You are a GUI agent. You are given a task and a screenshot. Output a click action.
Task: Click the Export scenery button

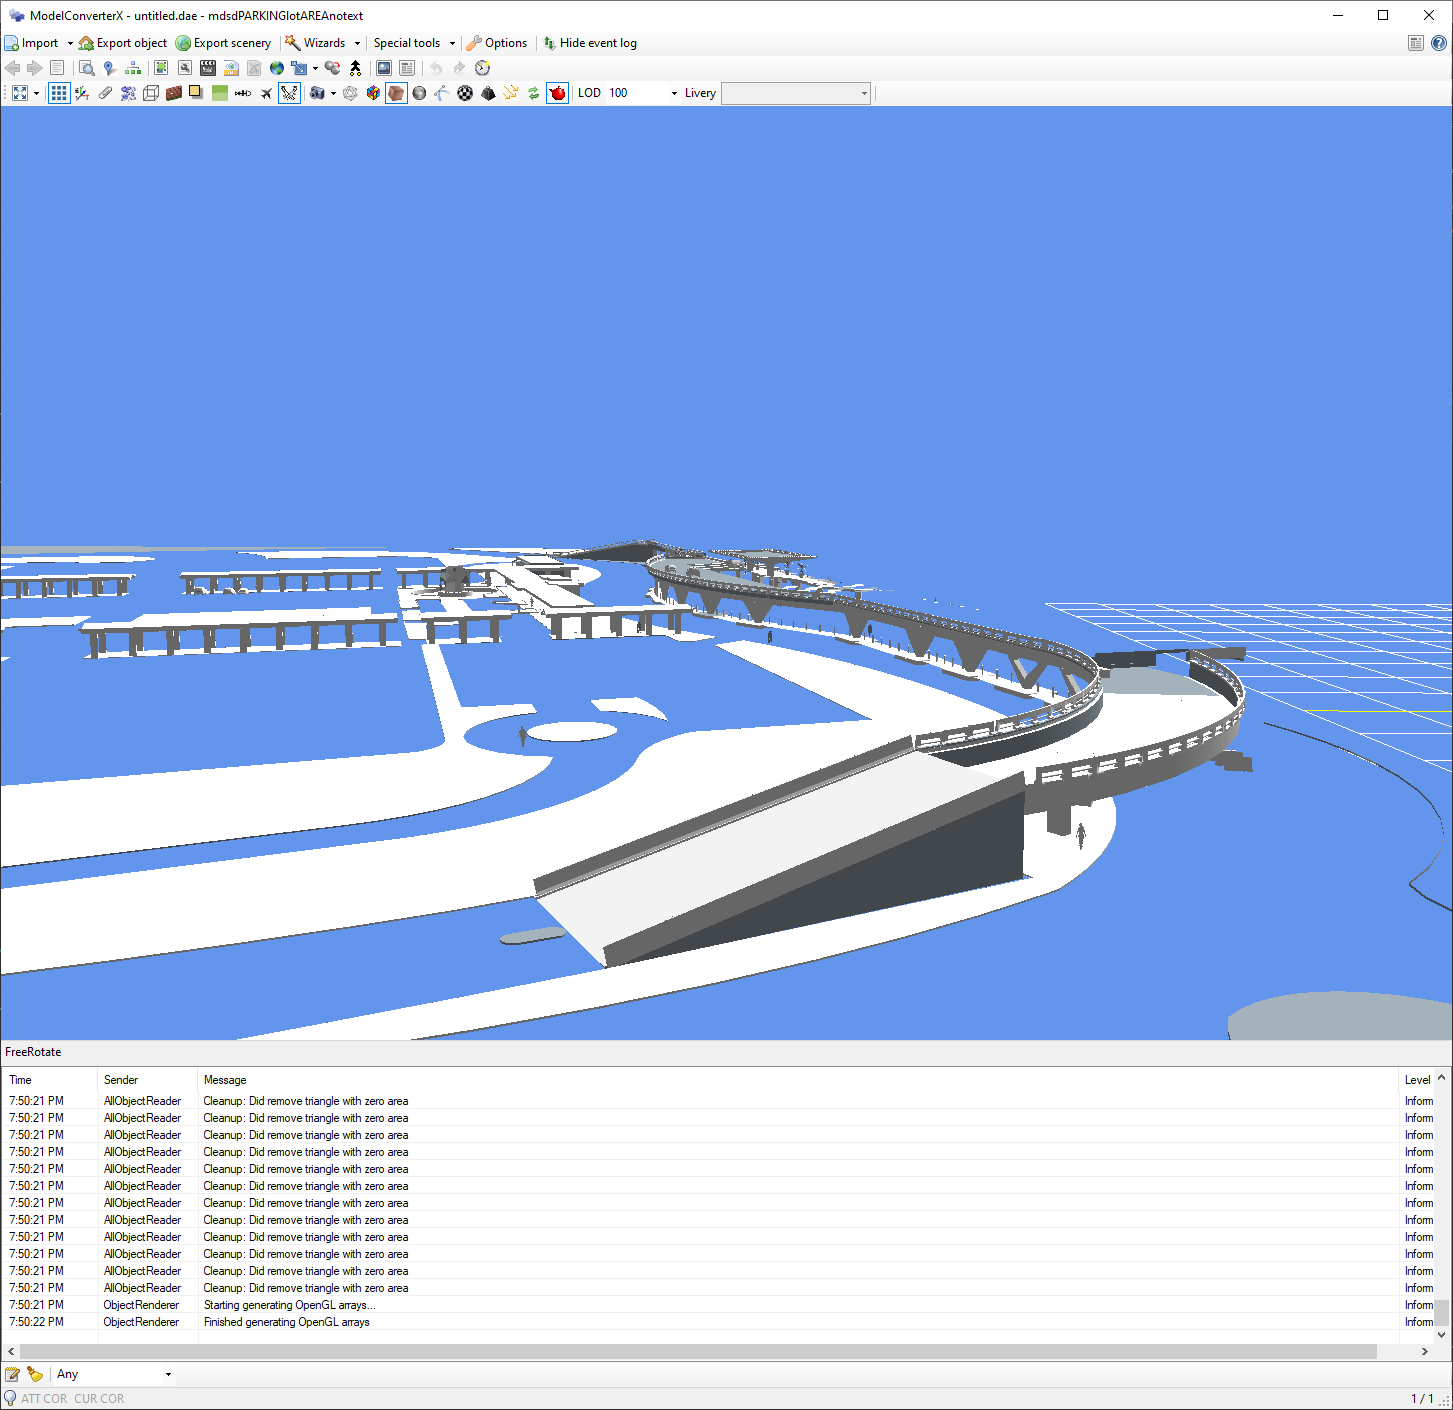(x=224, y=43)
